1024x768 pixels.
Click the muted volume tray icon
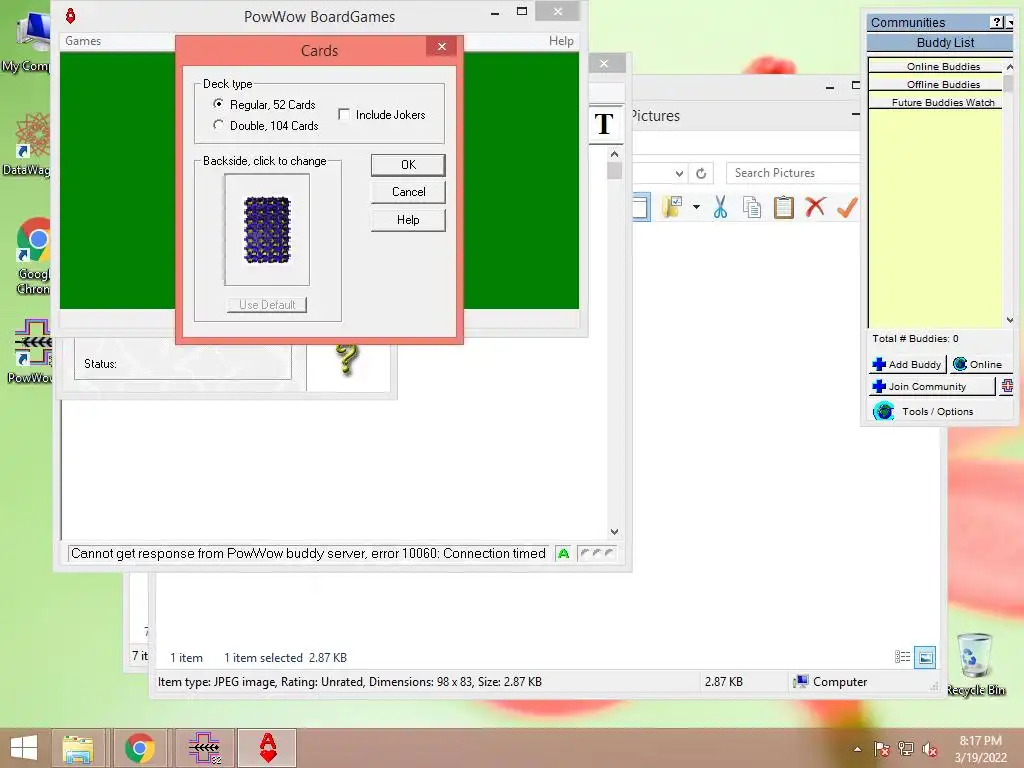click(x=930, y=749)
